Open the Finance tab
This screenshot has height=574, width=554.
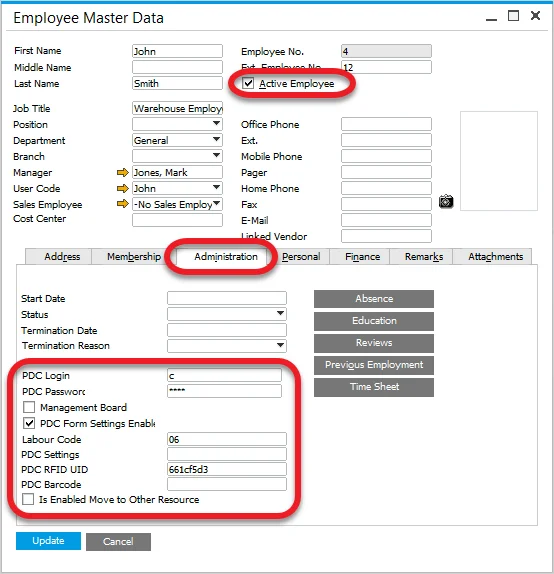coord(360,256)
